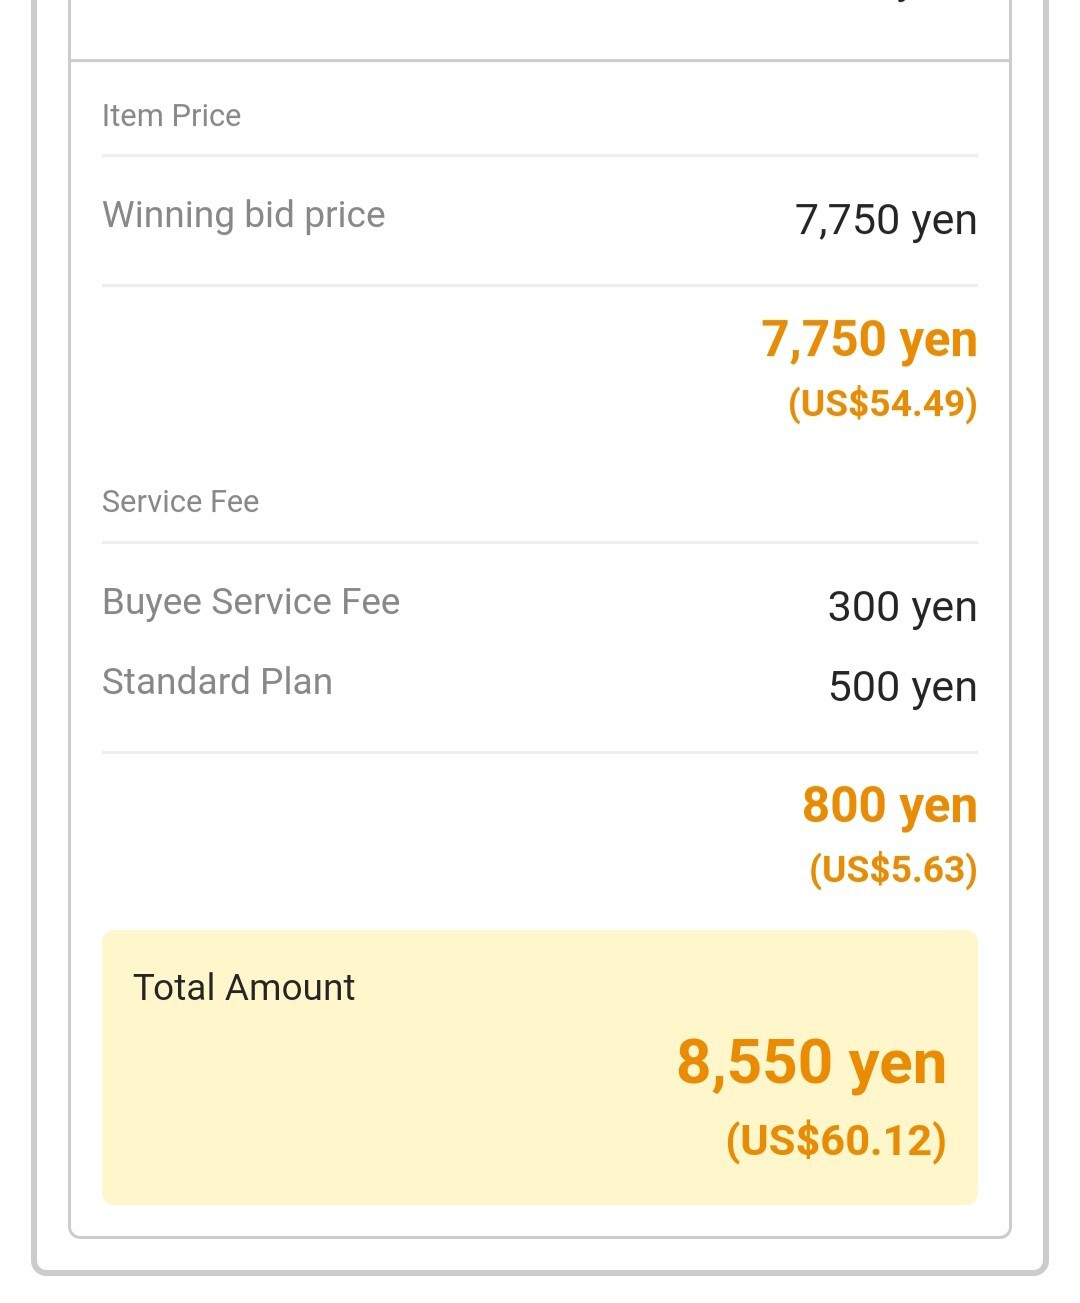1080x1303 pixels.
Task: Click the Winning bid price label
Action: 243,216
